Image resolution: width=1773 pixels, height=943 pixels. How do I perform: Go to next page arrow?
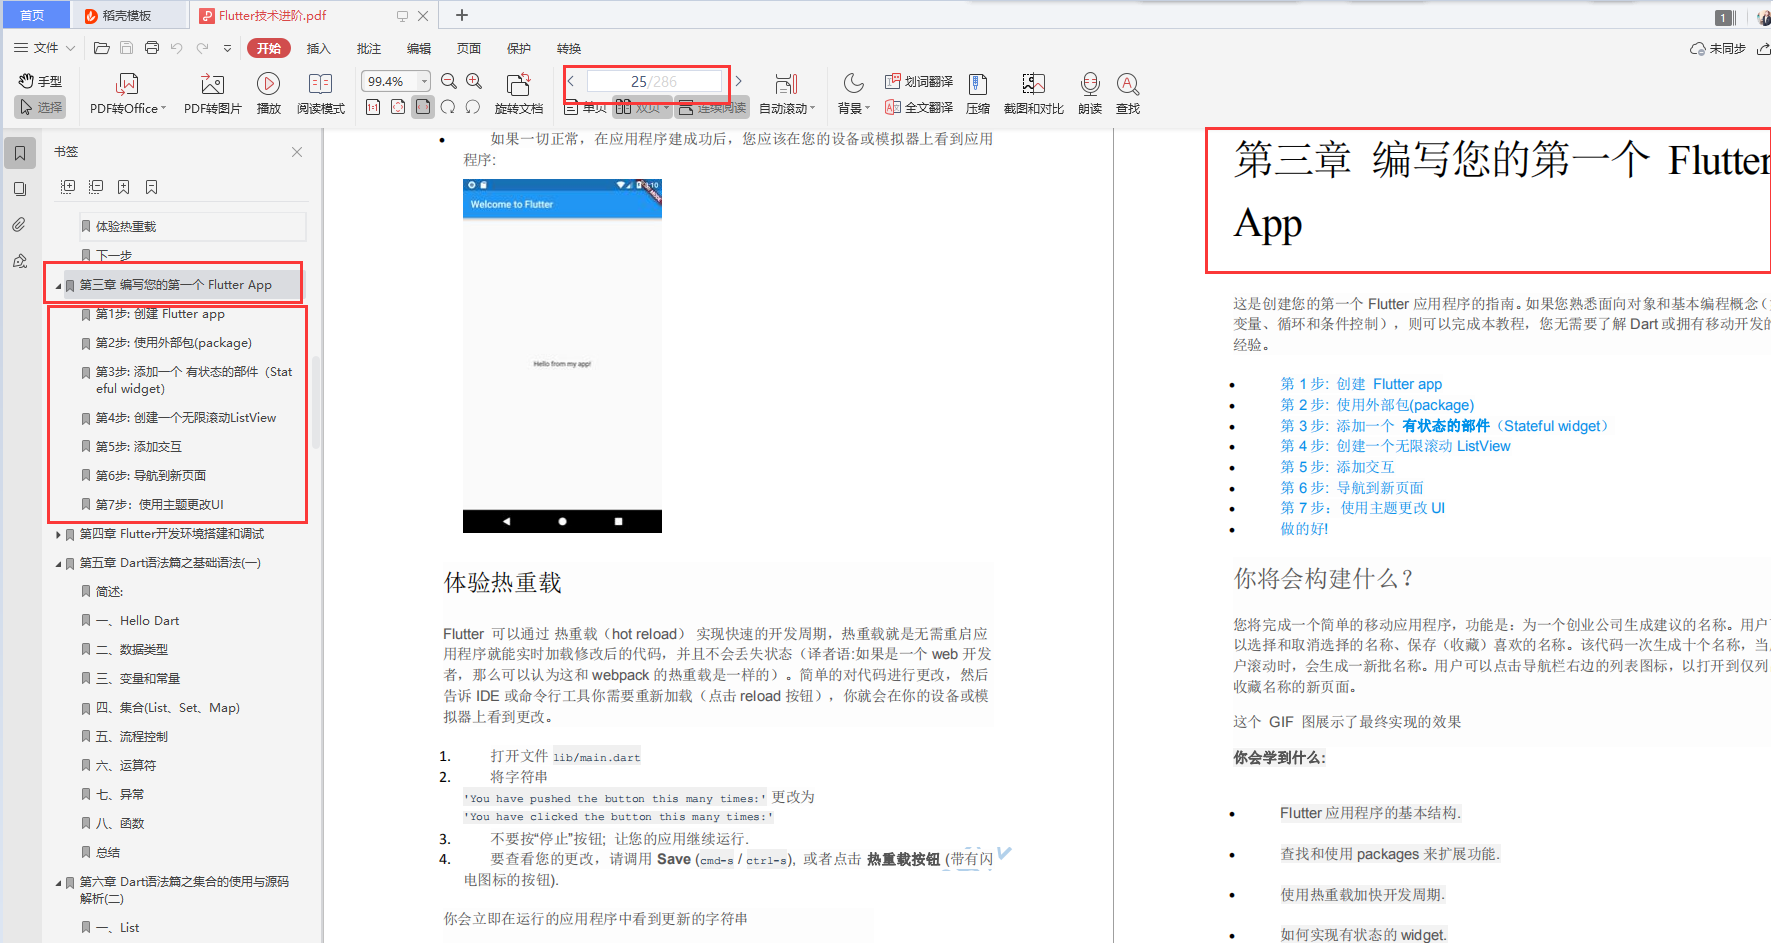click(x=738, y=81)
